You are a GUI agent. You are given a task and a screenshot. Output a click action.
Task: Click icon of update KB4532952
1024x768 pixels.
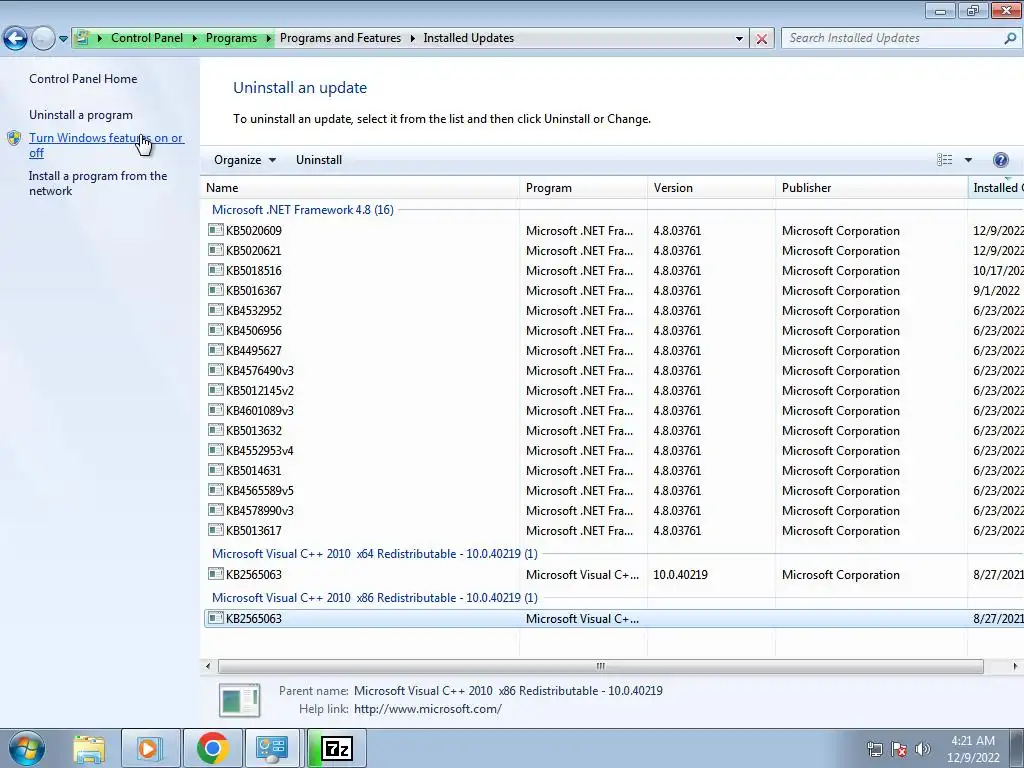coord(216,310)
